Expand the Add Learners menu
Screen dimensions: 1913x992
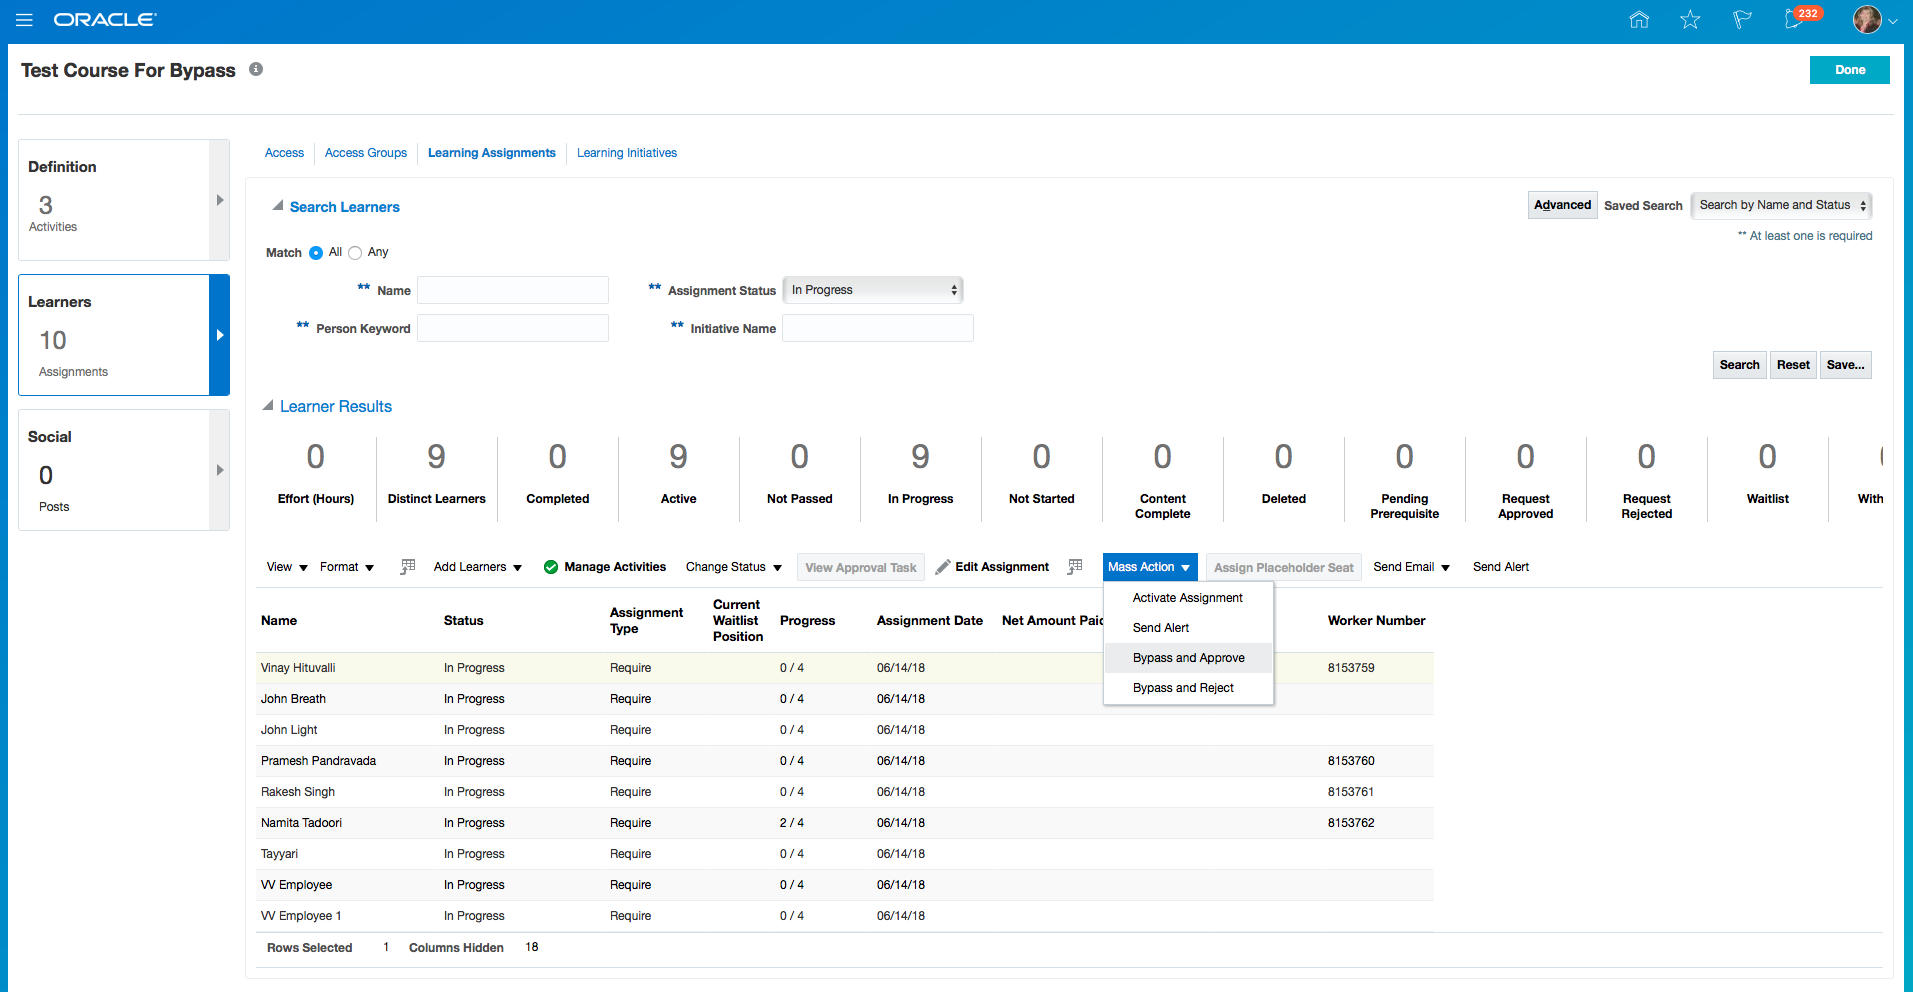point(477,567)
